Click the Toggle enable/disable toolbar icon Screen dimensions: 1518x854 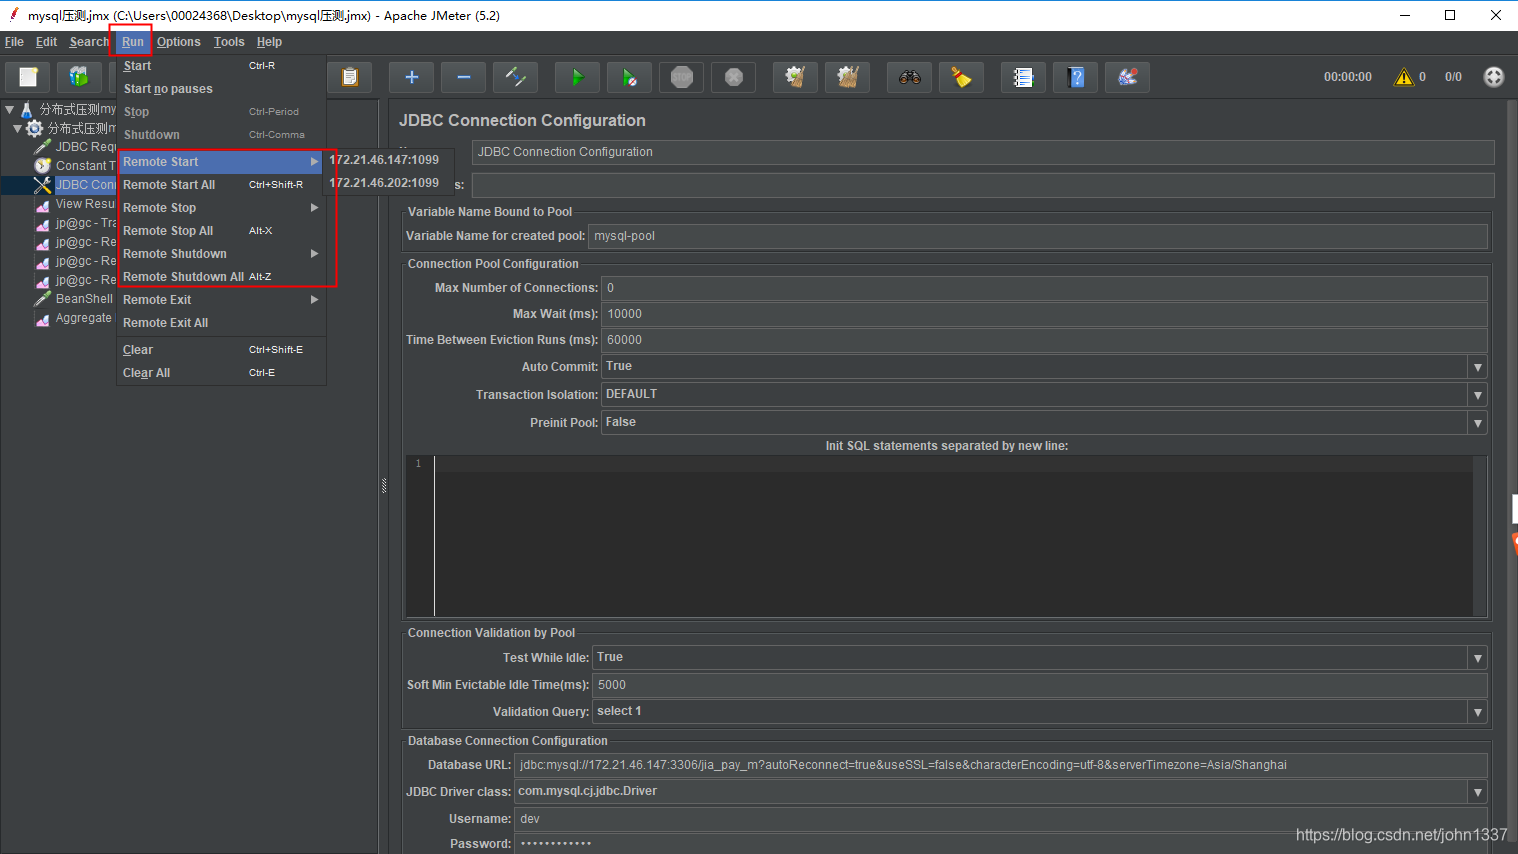(x=515, y=77)
